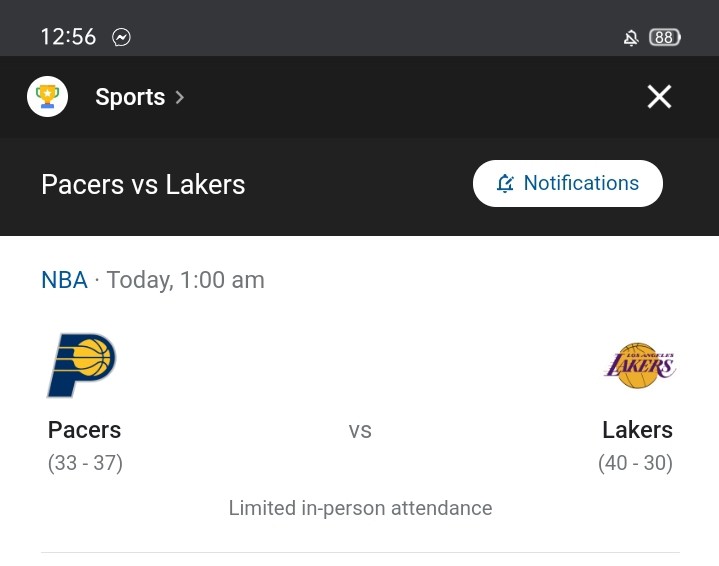Viewport: 719px width, 566px height.
Task: Tap the Lakers 40 - 30 record
Action: click(x=636, y=463)
